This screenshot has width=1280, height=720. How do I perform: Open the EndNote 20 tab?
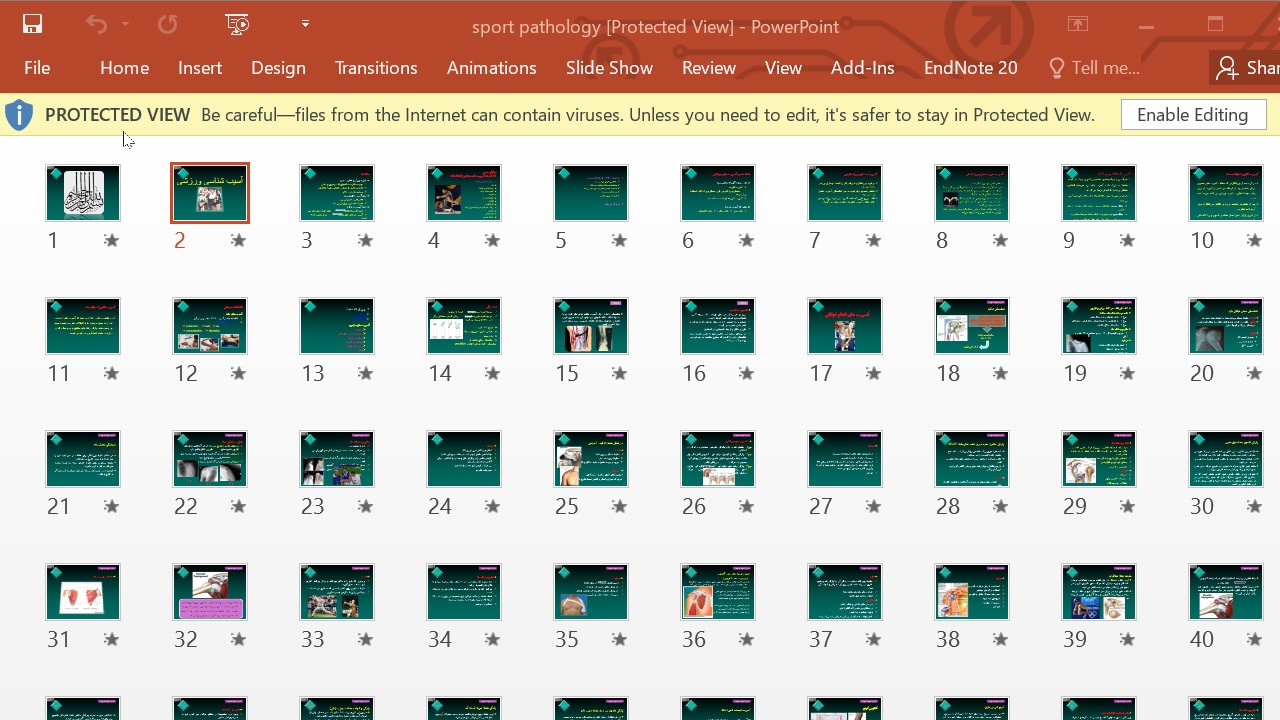970,68
